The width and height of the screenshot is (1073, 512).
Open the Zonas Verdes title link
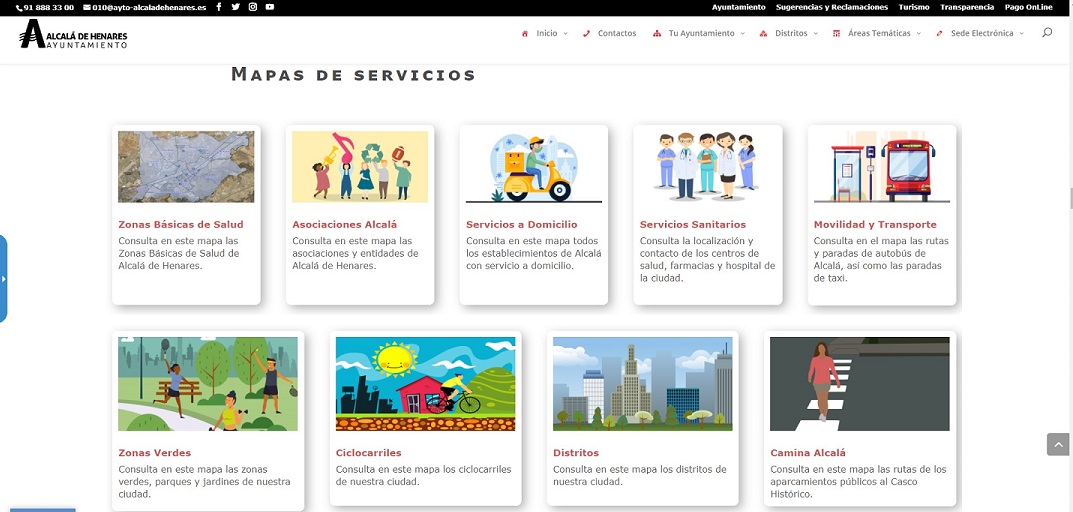tap(155, 453)
